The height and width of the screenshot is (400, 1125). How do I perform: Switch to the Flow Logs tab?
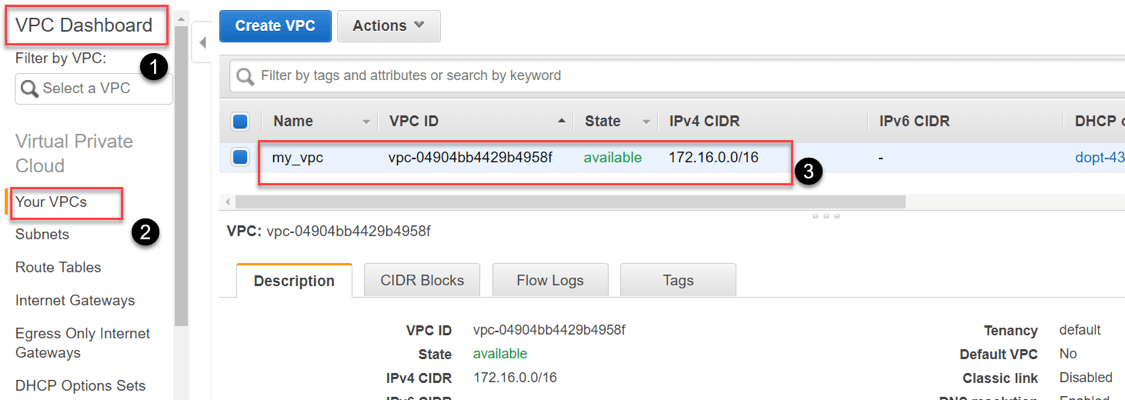pos(549,281)
